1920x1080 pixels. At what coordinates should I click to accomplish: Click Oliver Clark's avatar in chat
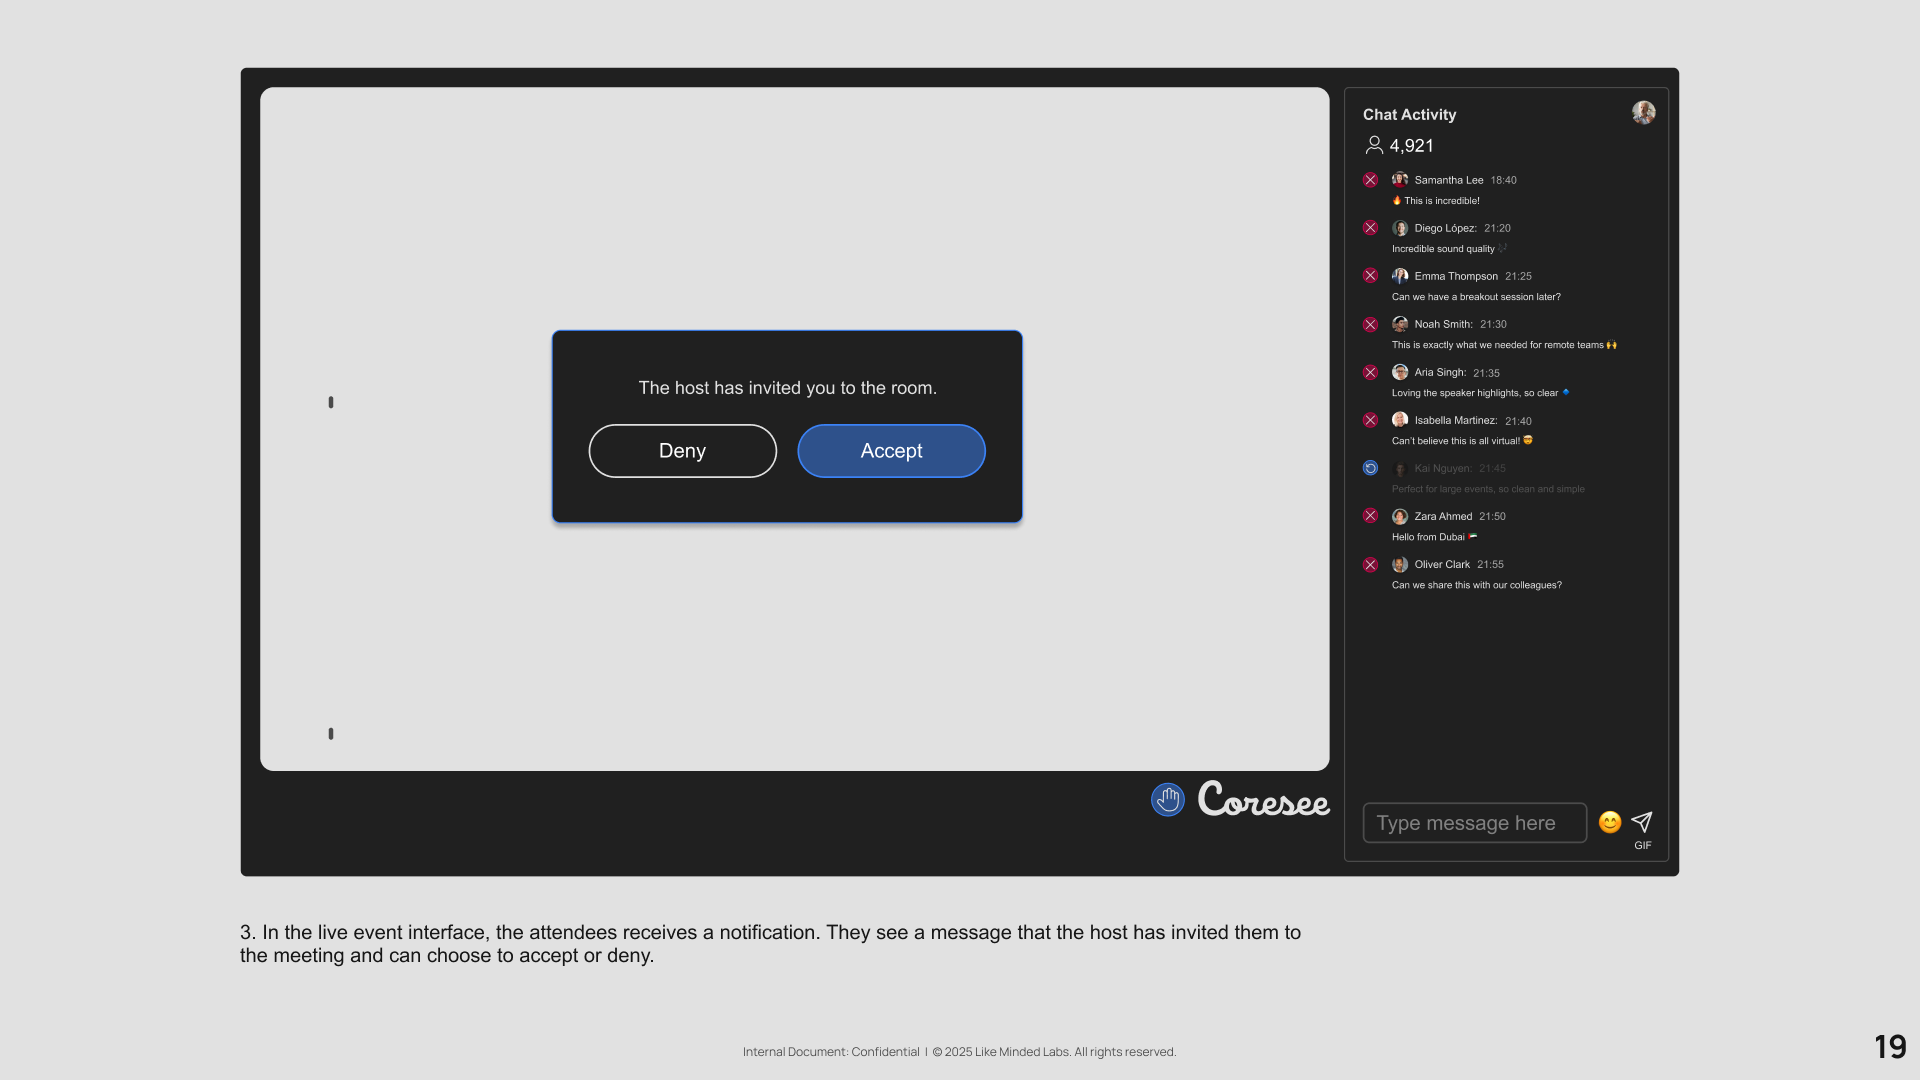tap(1400, 565)
